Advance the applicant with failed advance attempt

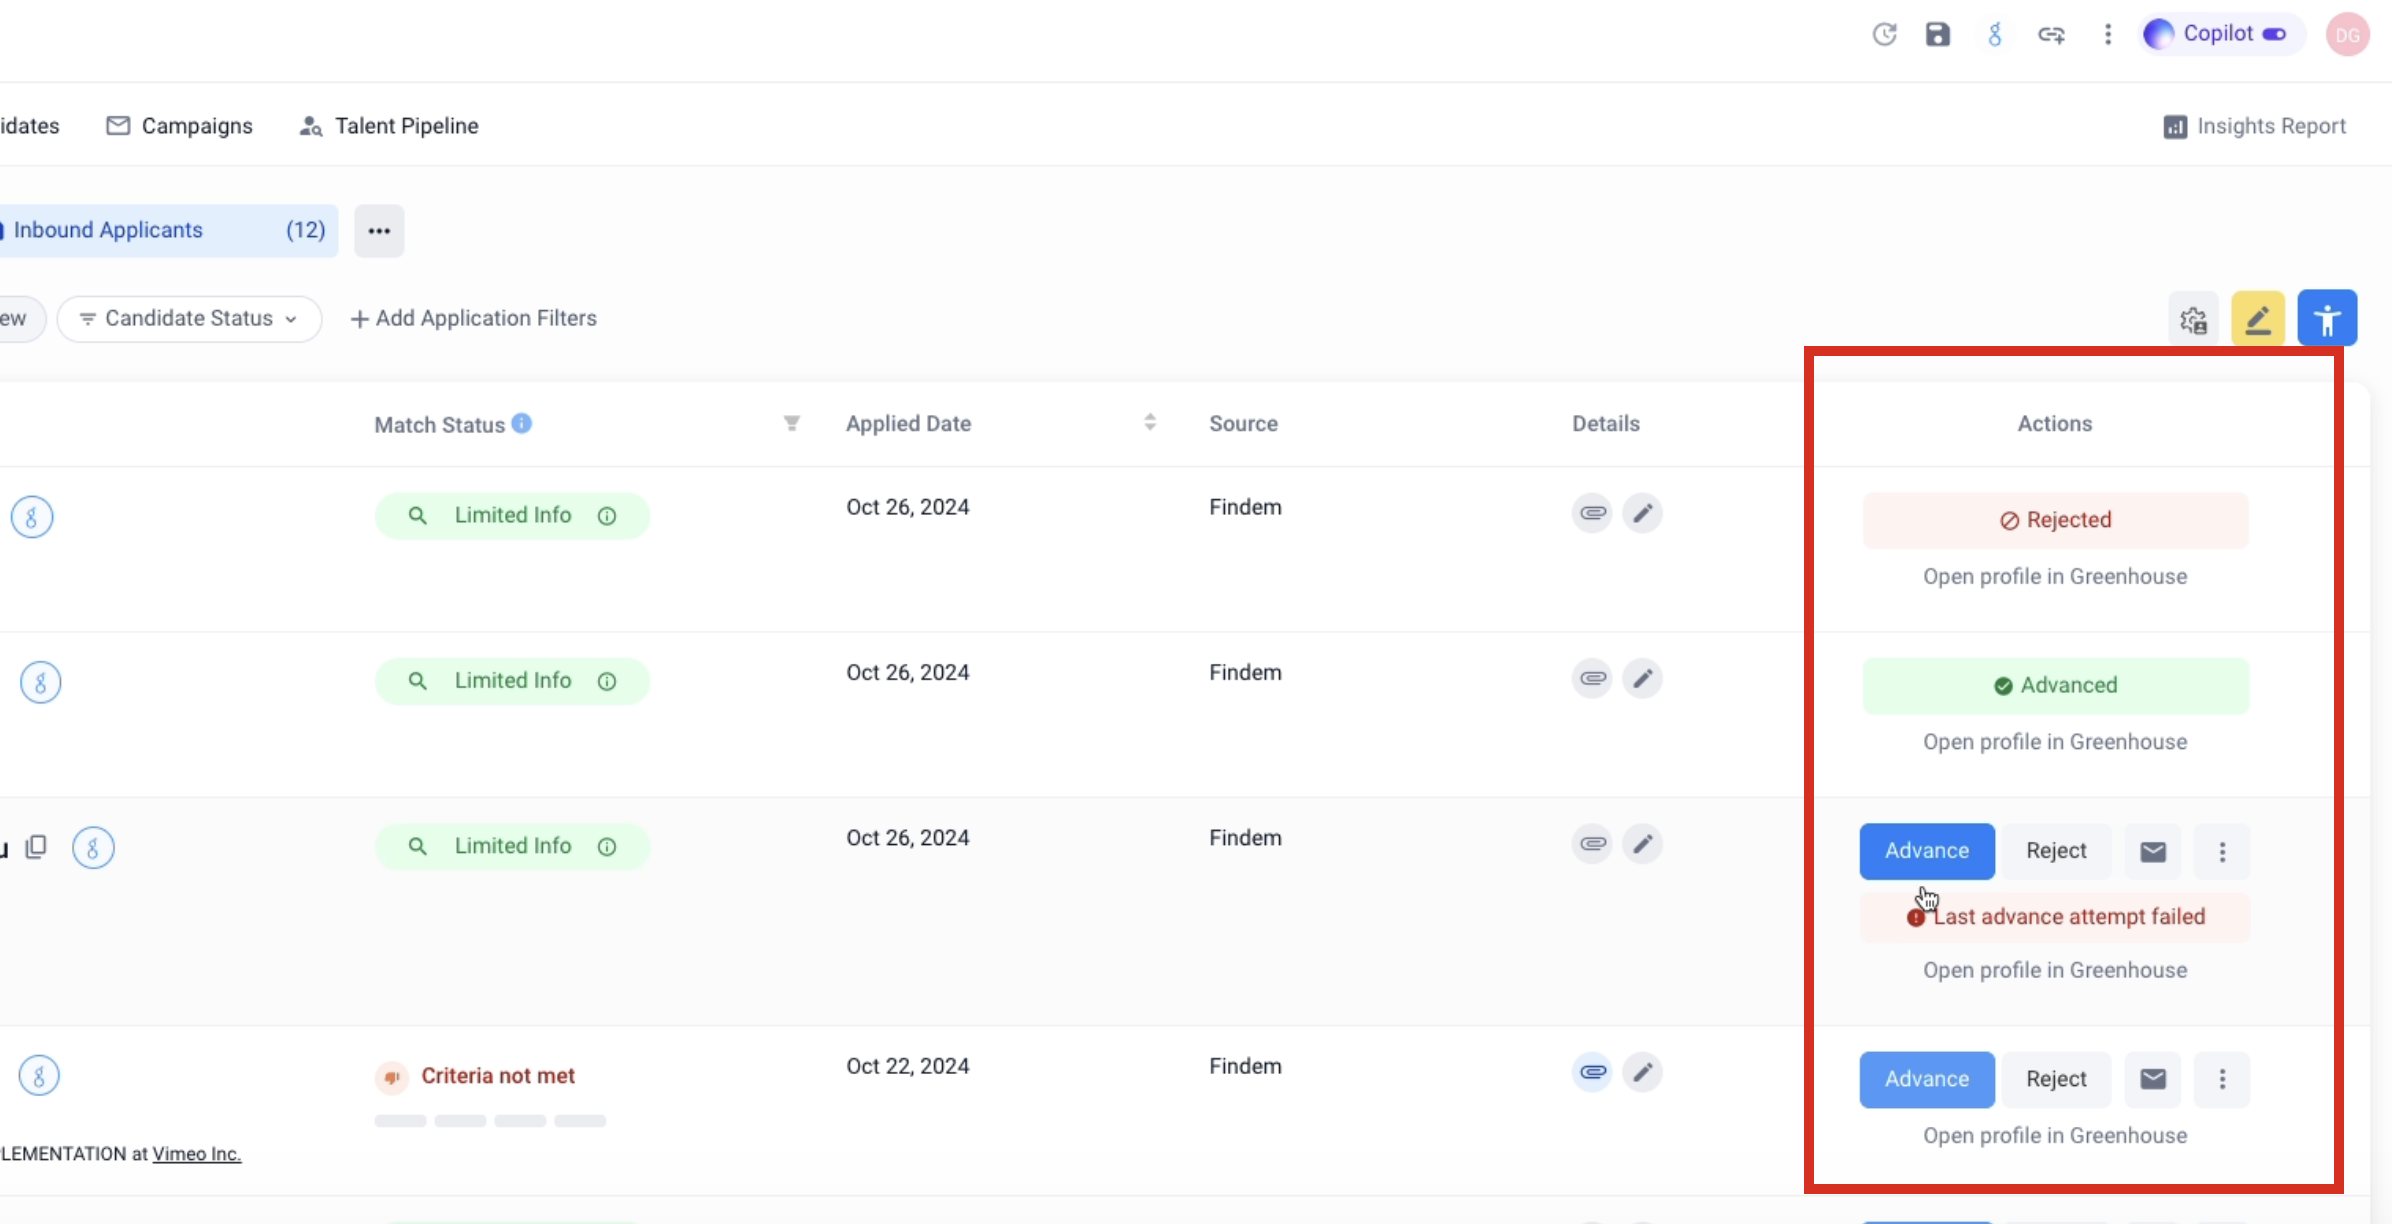click(1927, 851)
